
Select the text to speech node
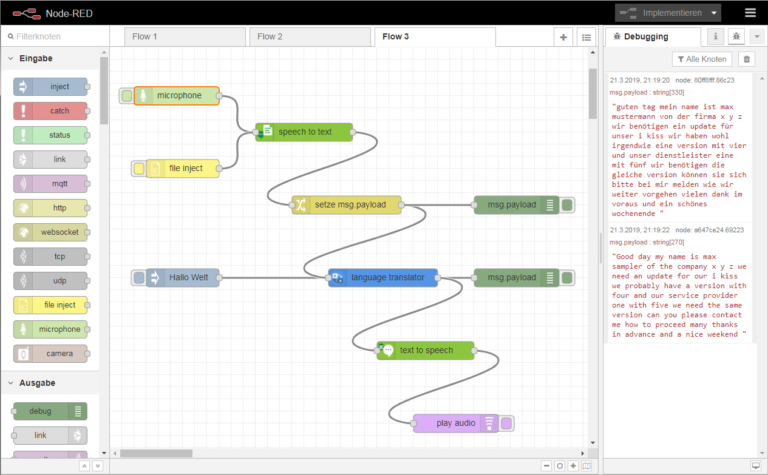point(426,351)
